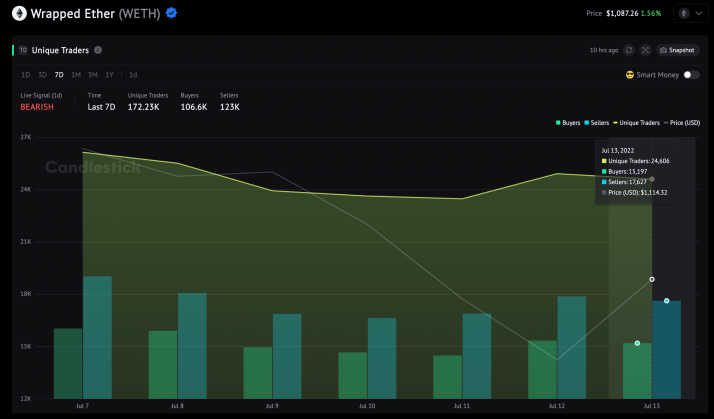The image size is (714, 419).
Task: Select the 1D time range tab
Action: point(26,75)
